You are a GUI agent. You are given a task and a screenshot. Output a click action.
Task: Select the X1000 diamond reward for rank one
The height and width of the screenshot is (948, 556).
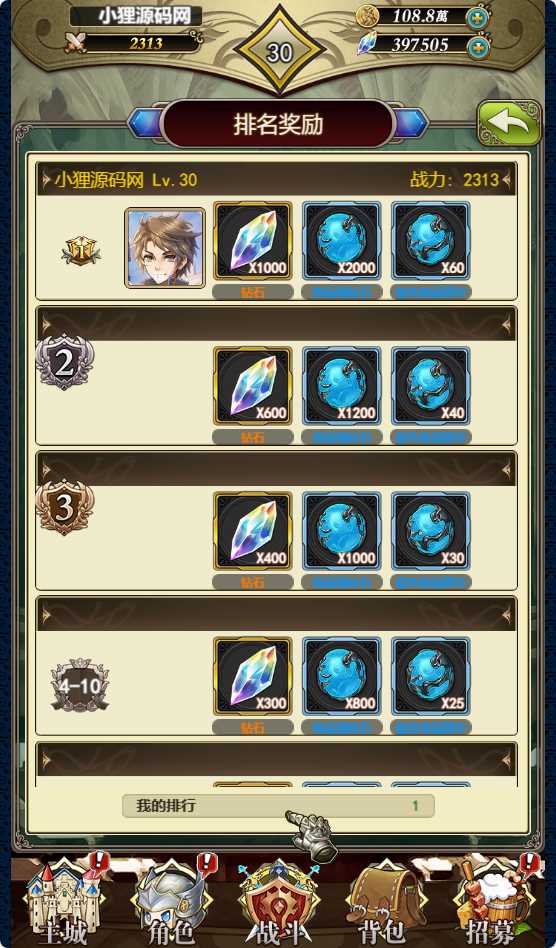(253, 241)
